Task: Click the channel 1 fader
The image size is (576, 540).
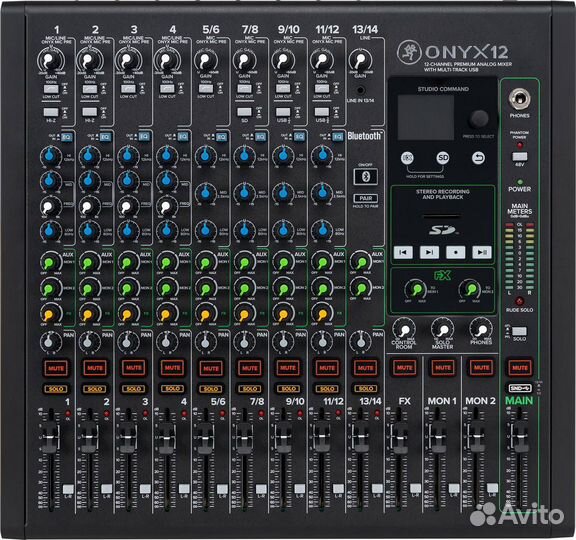Action: 50,437
